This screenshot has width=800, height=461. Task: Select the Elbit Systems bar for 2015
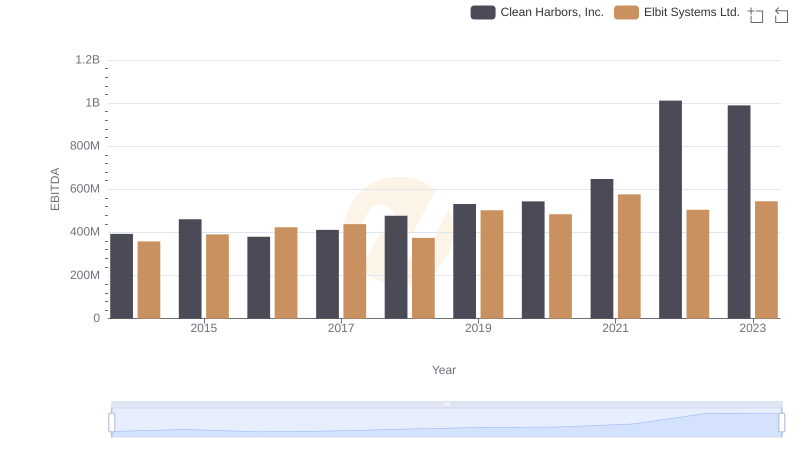tap(217, 276)
